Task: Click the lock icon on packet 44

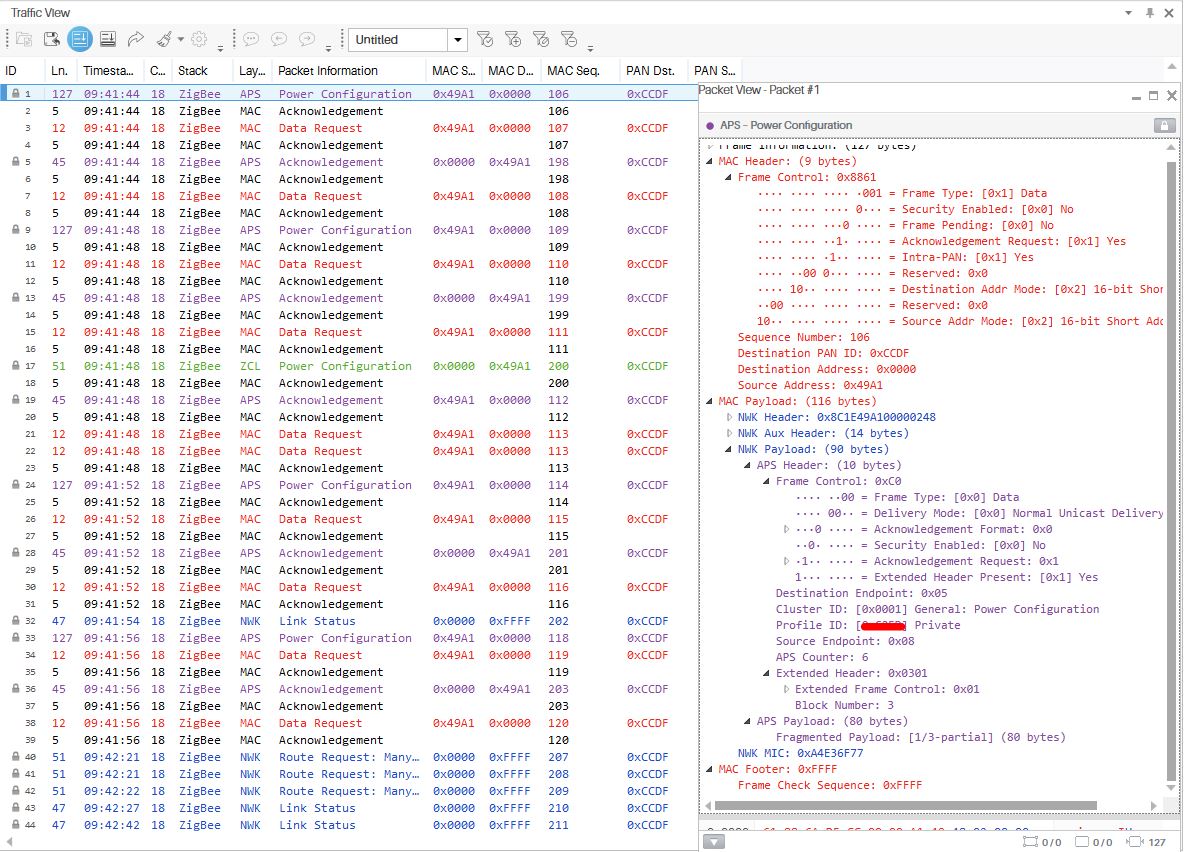Action: click(15, 825)
